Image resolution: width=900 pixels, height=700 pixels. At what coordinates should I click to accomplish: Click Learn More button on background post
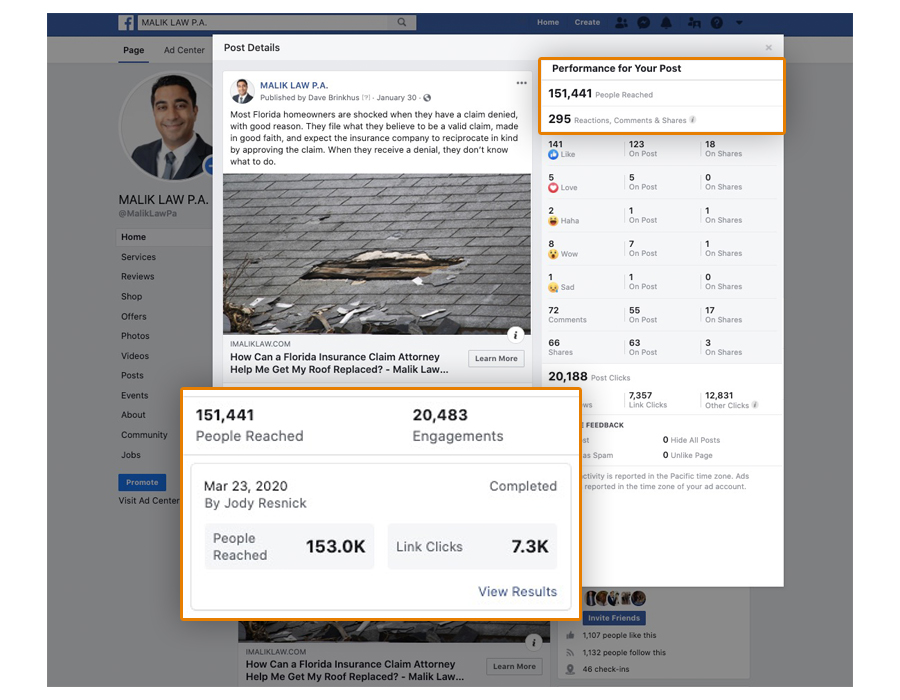(514, 667)
